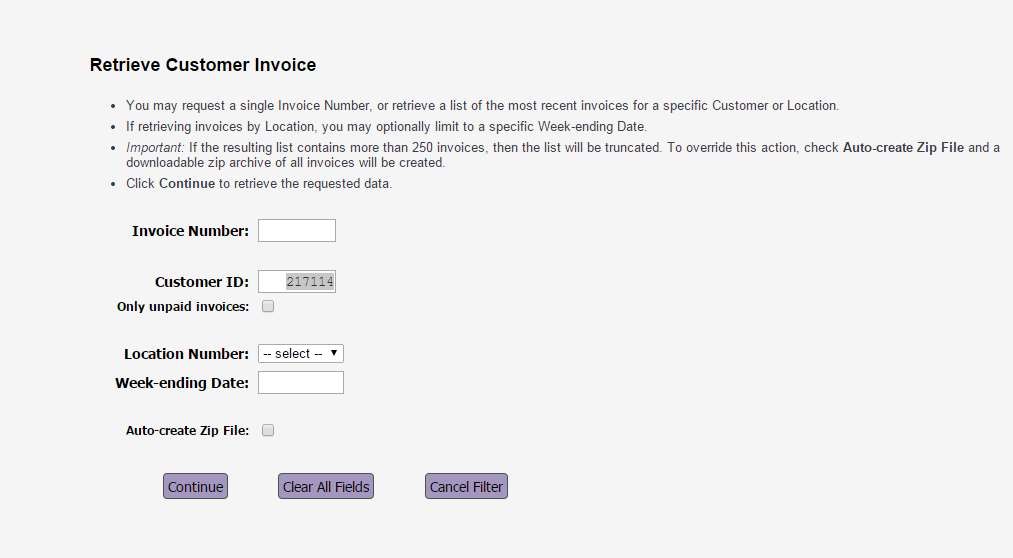This screenshot has width=1013, height=558.
Task: Click the italic Important: text
Action: pos(155,147)
